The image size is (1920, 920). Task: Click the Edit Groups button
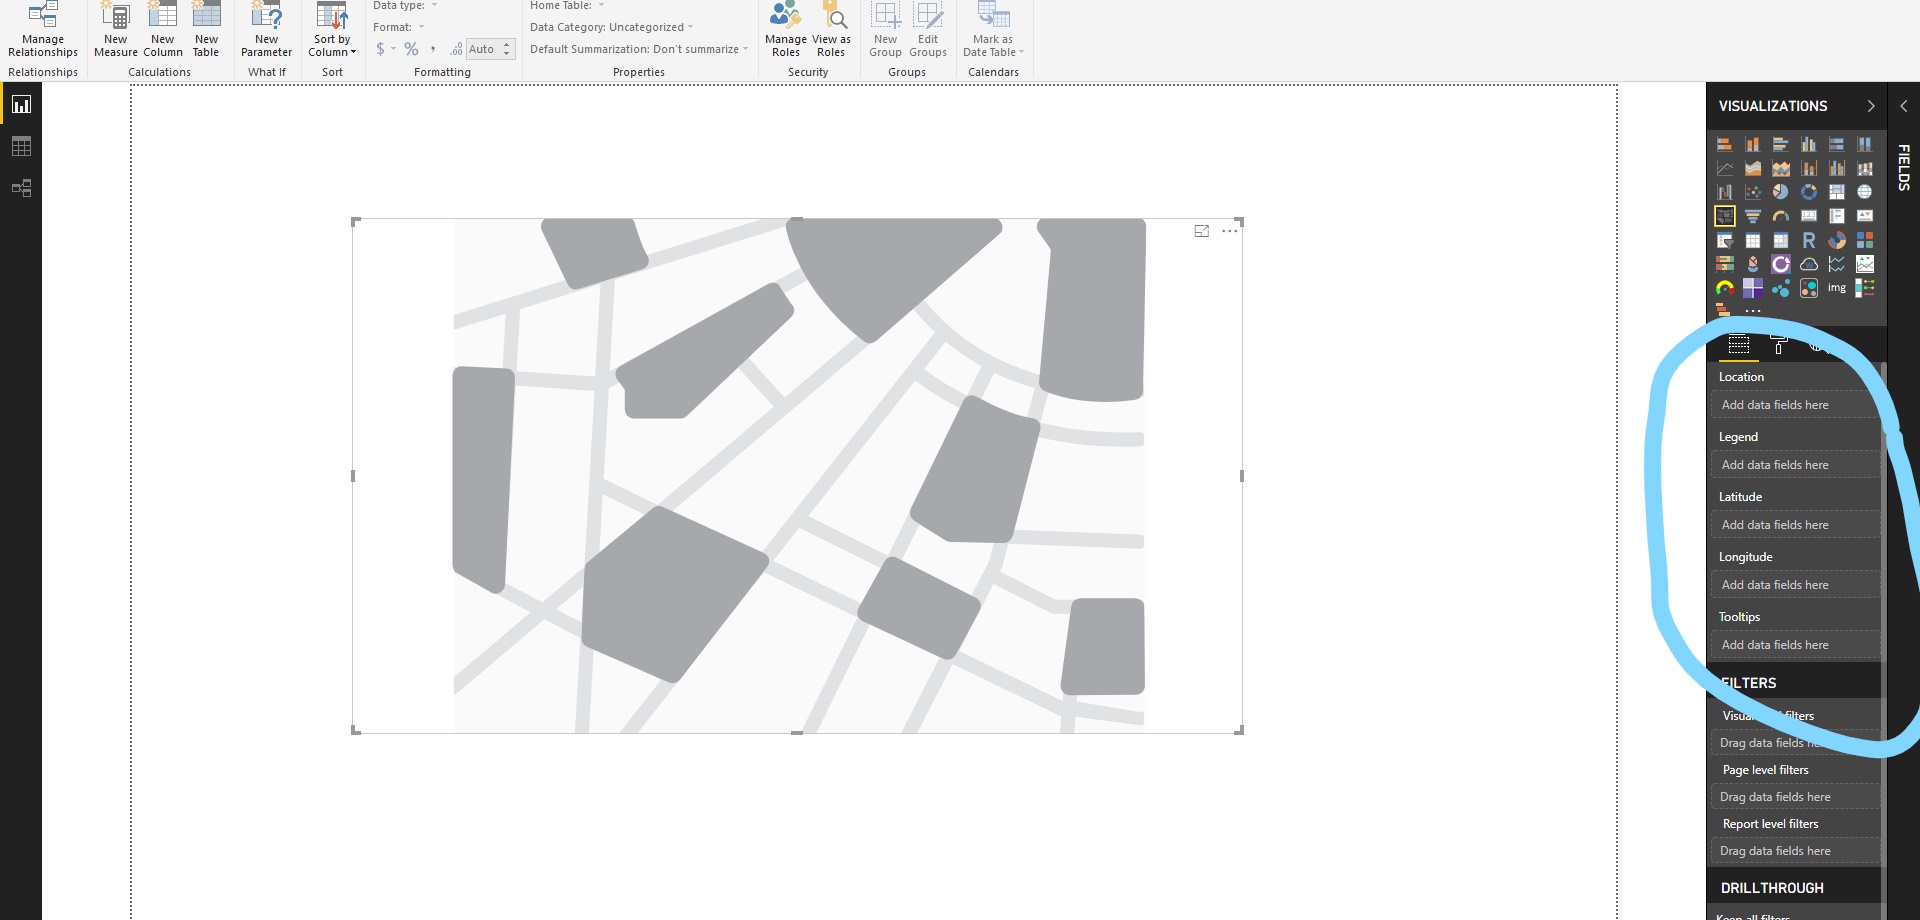[928, 30]
